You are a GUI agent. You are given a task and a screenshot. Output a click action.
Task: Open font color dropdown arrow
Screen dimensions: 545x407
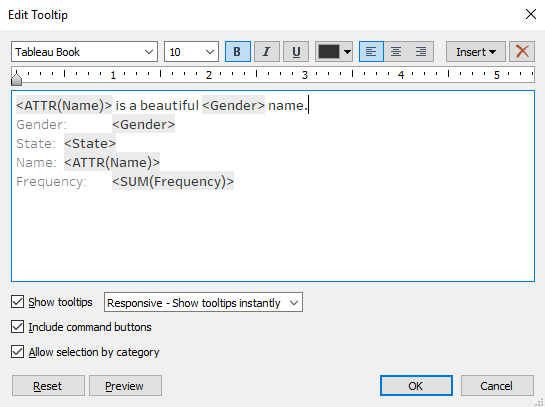pos(347,52)
